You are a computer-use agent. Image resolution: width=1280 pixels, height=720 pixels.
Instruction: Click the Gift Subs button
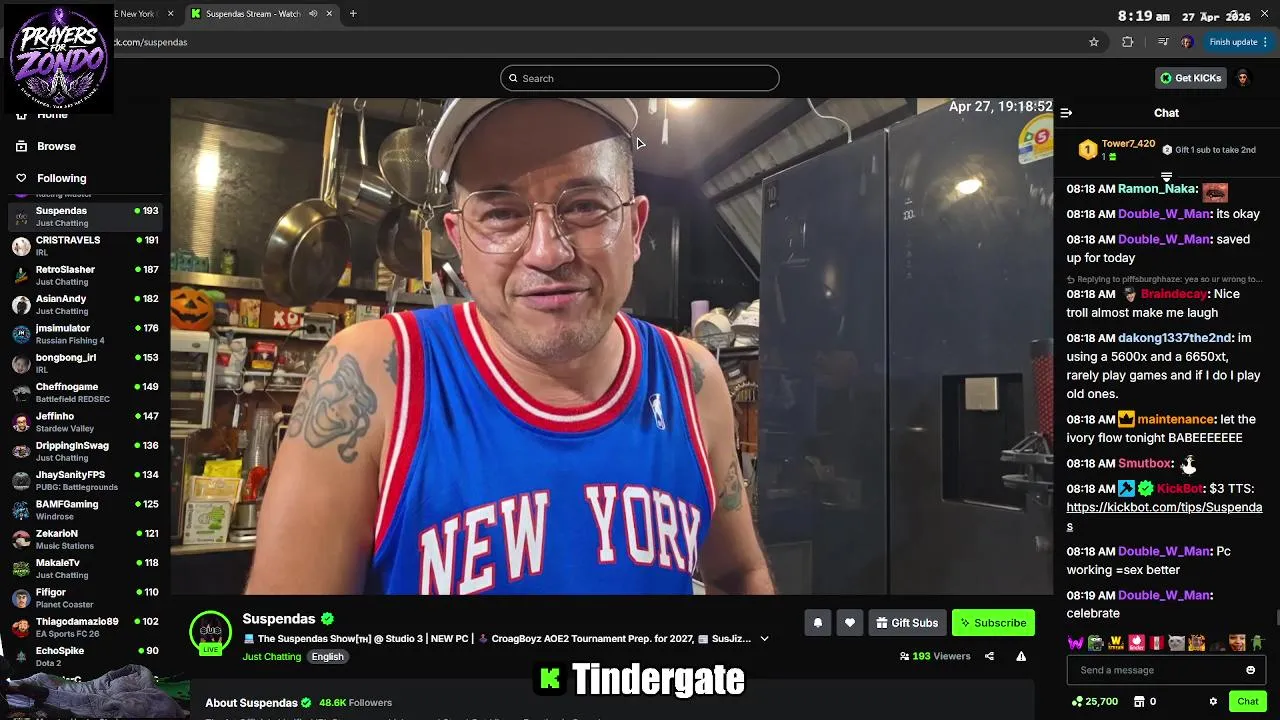pyautogui.click(x=907, y=623)
